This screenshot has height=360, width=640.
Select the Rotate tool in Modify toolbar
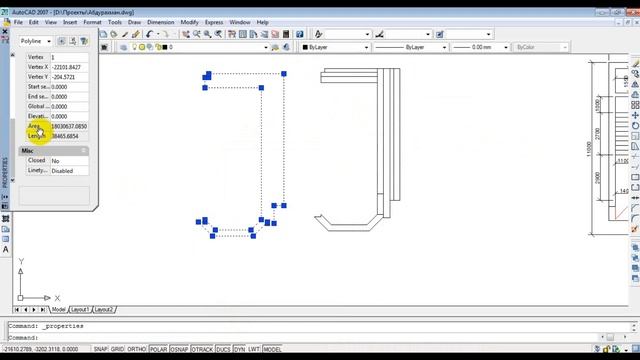tap(635, 126)
